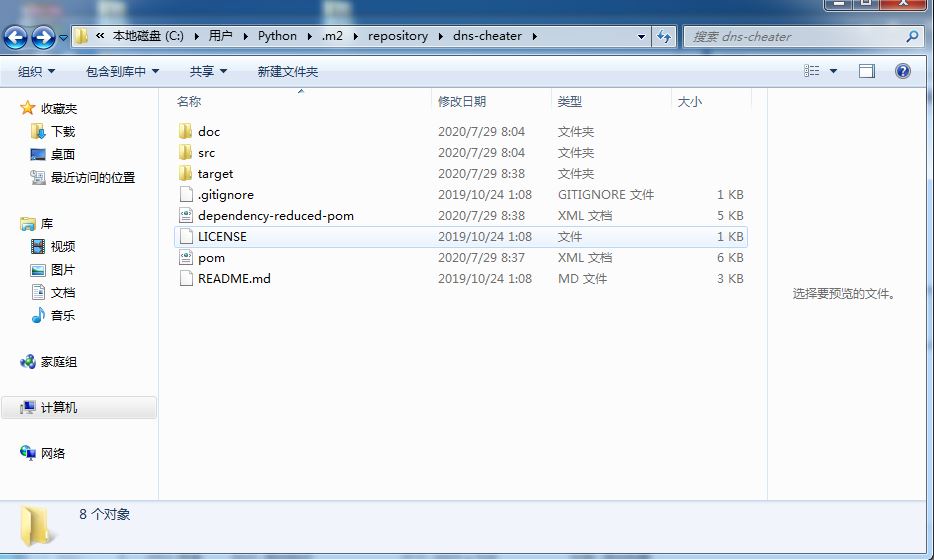Sort by 修改日期 column header
Viewport: 934px width, 560px height.
[462, 102]
